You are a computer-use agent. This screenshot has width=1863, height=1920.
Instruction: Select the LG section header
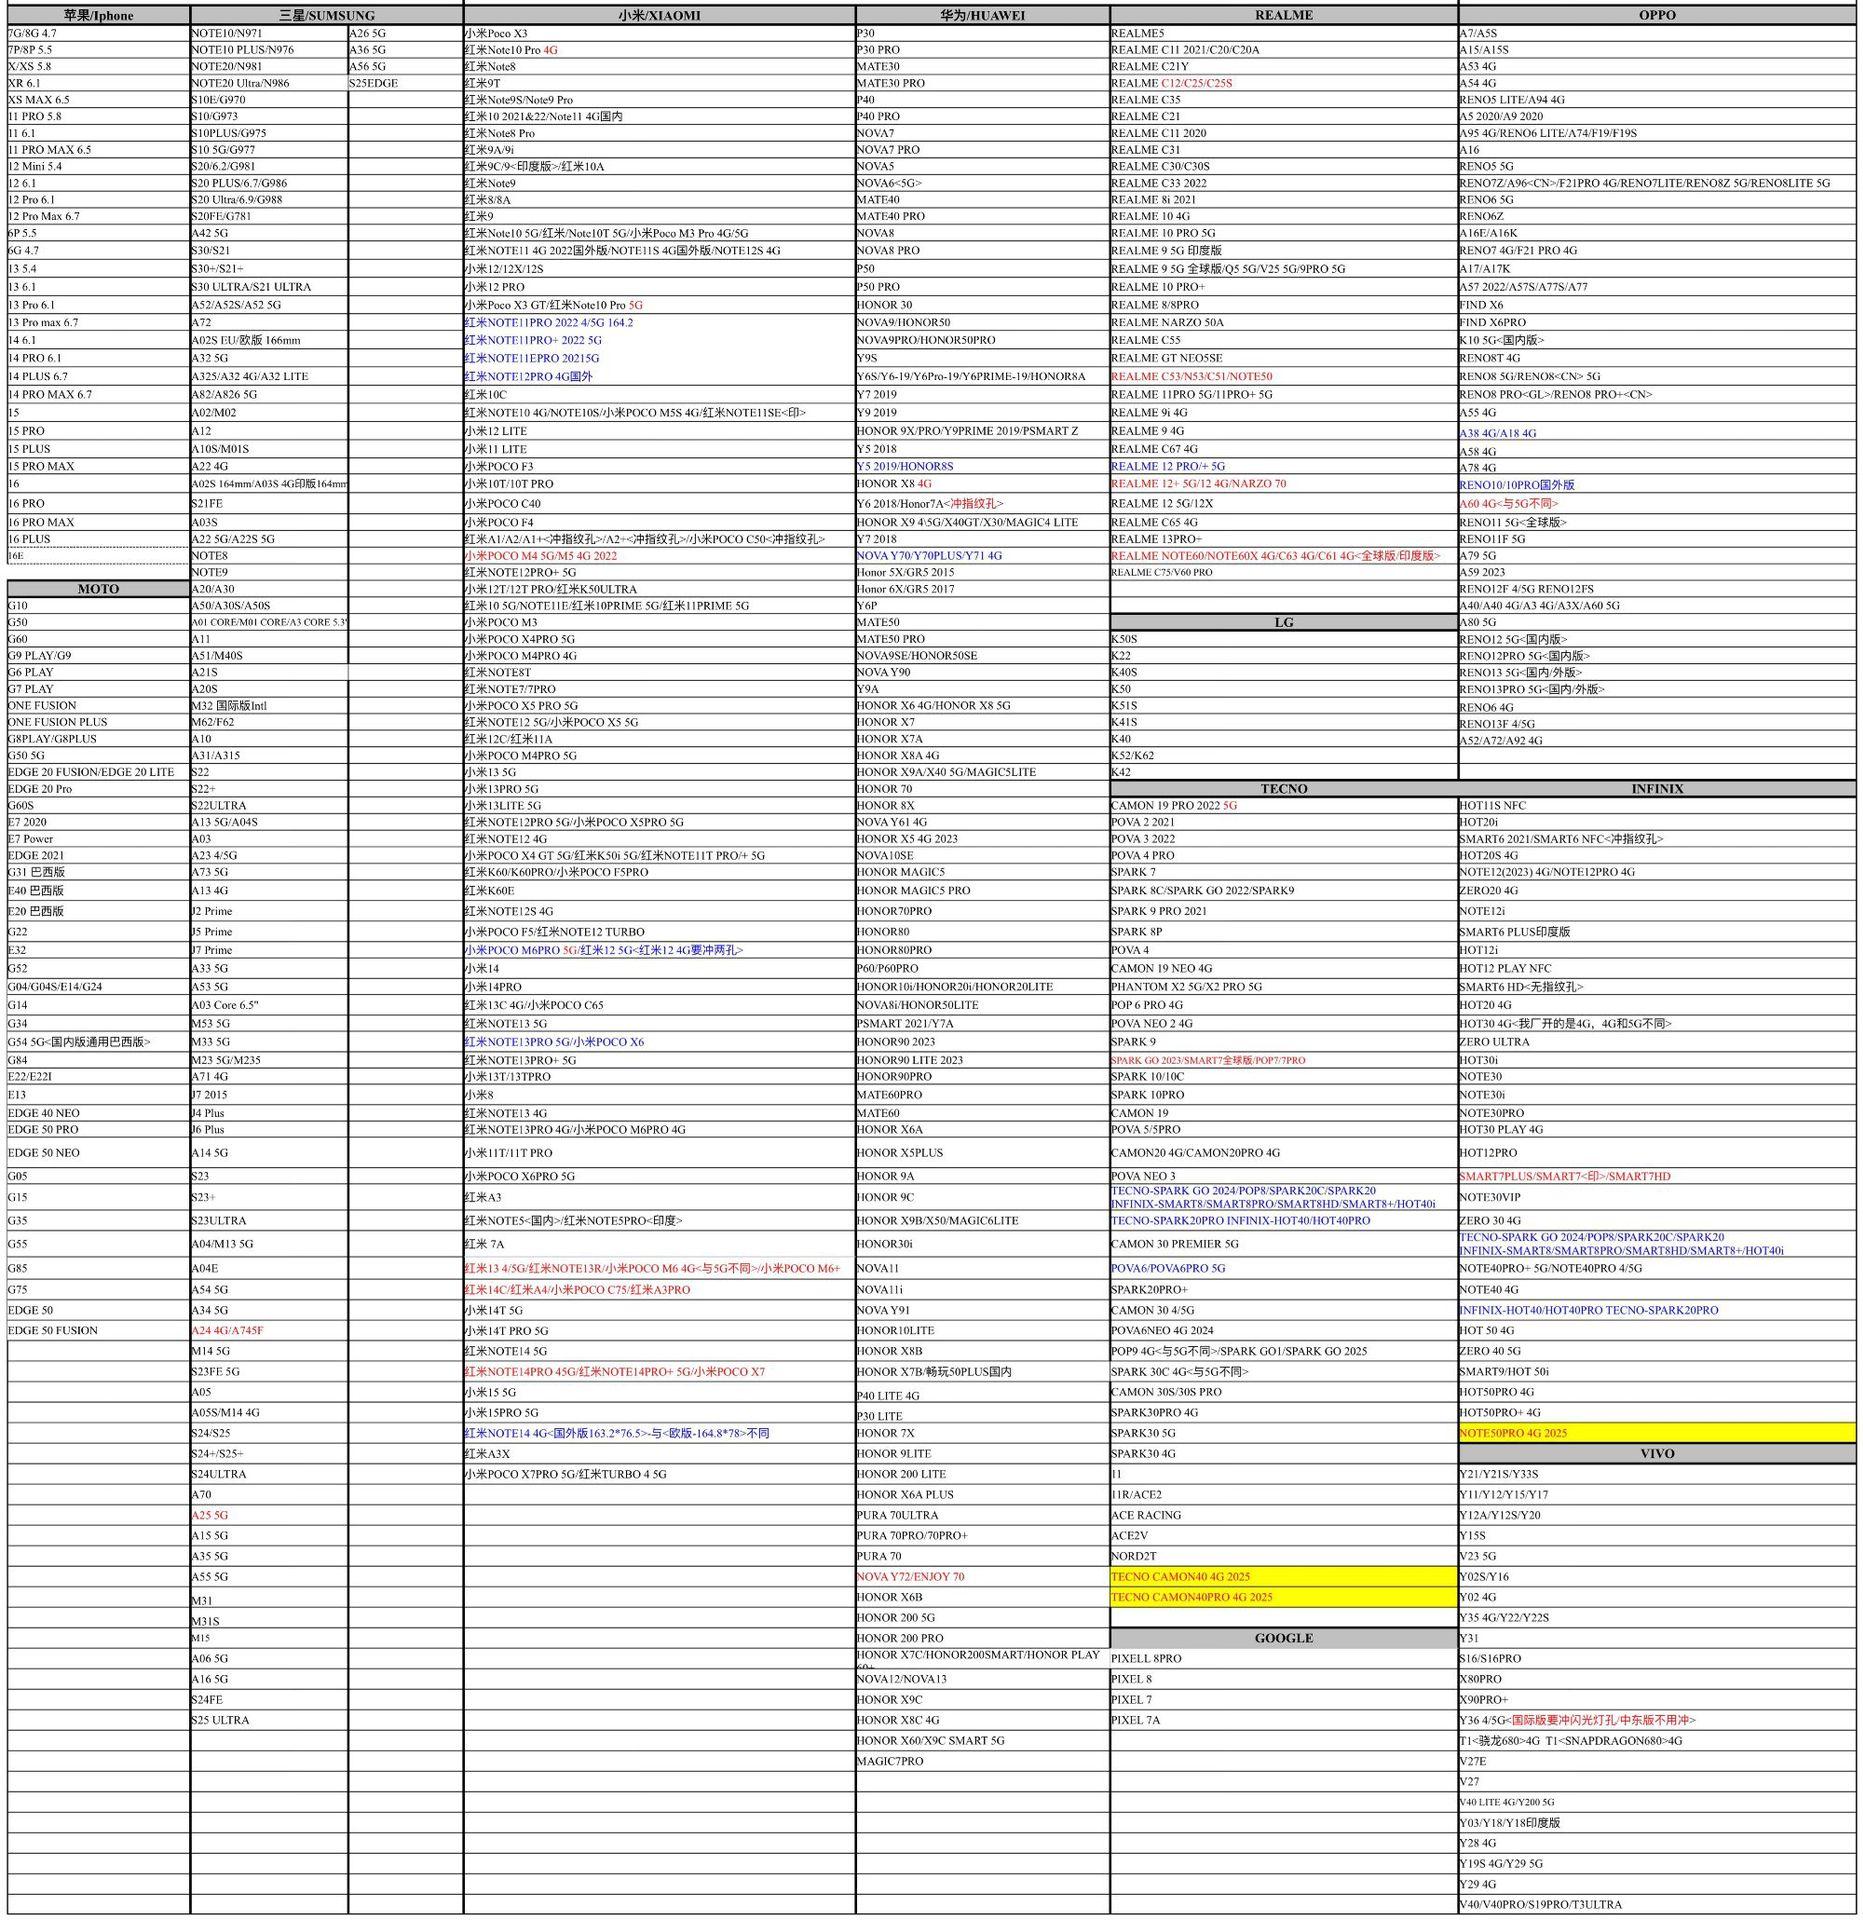1284,622
